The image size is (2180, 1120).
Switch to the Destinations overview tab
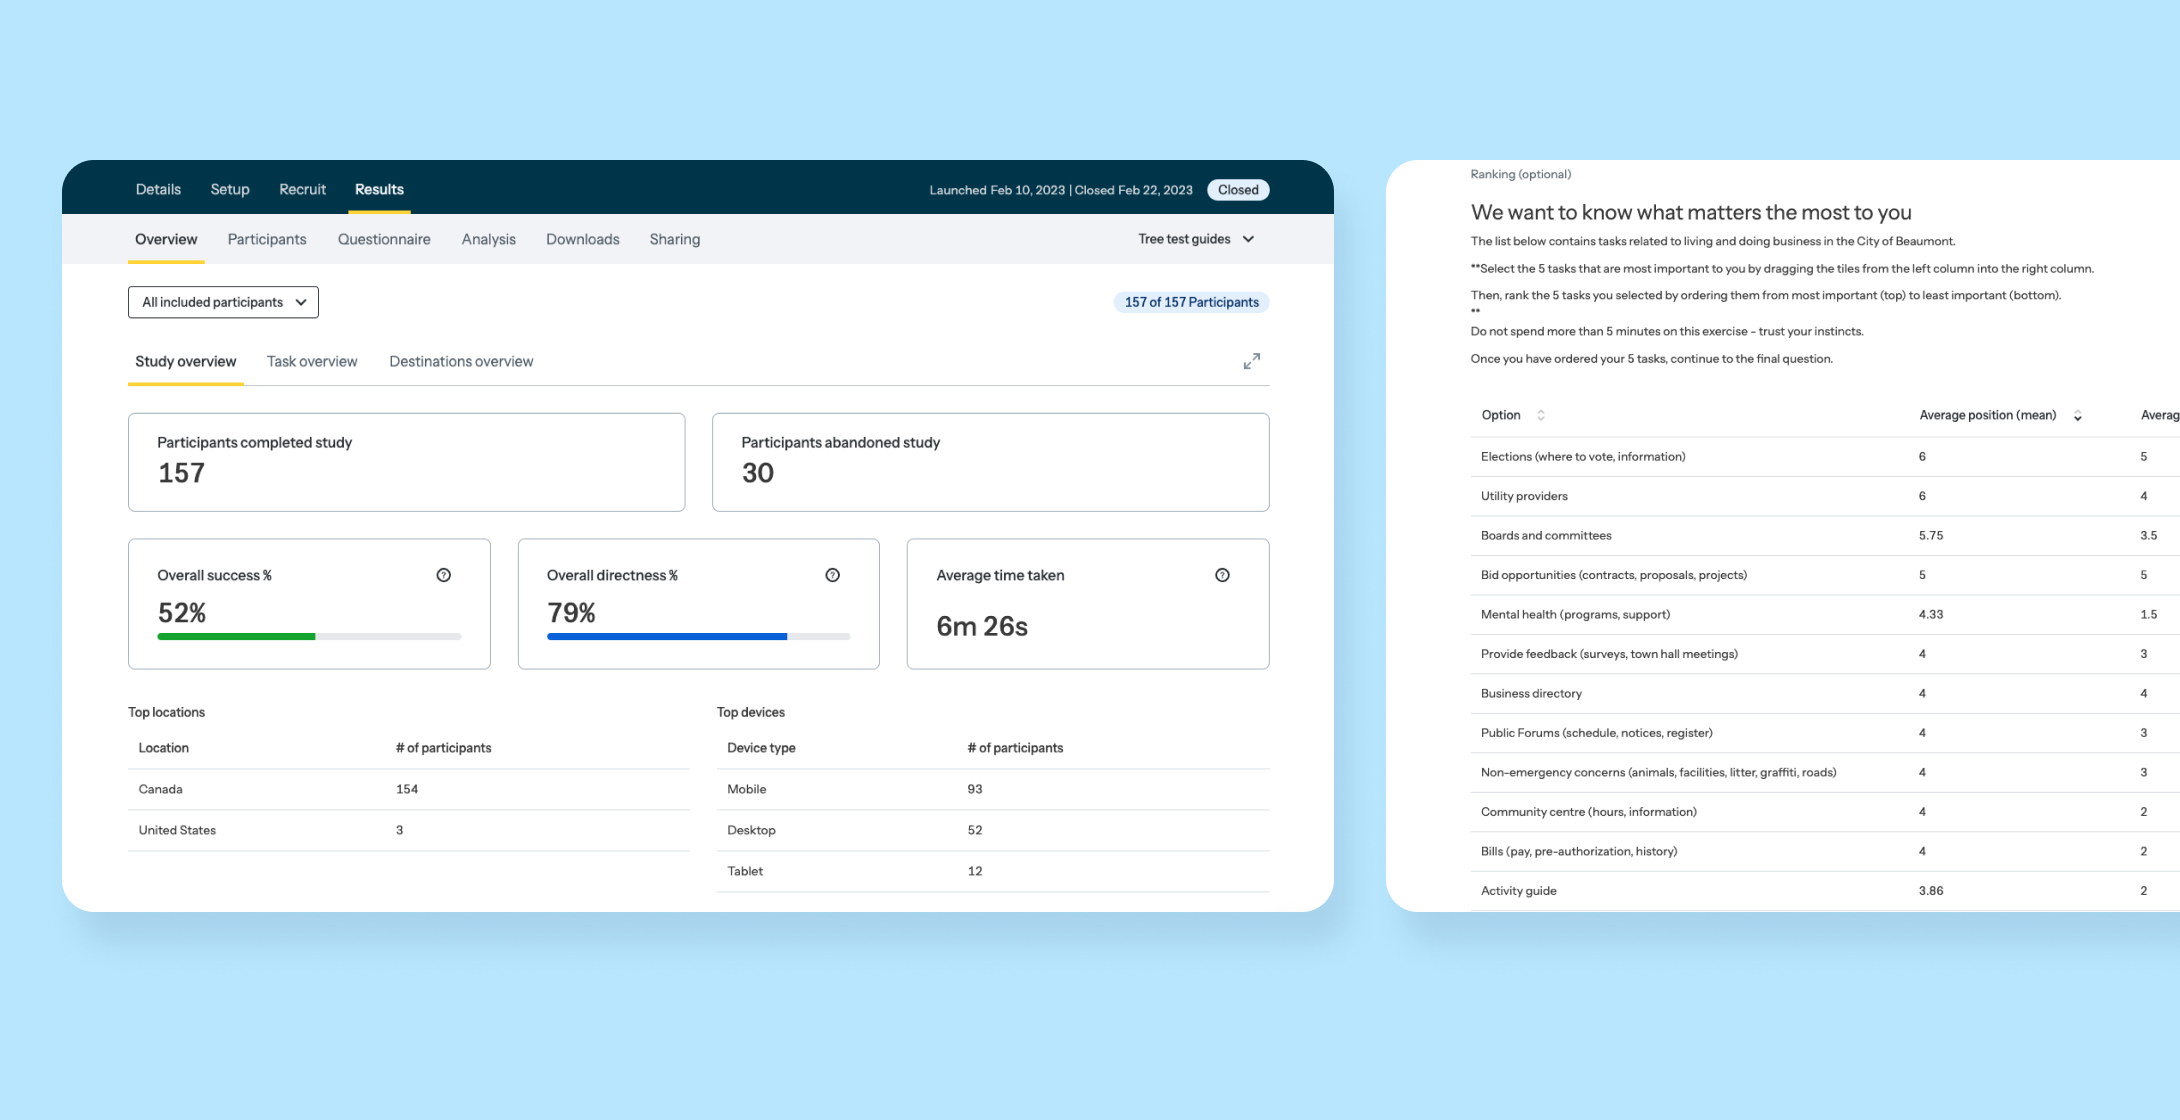[461, 361]
